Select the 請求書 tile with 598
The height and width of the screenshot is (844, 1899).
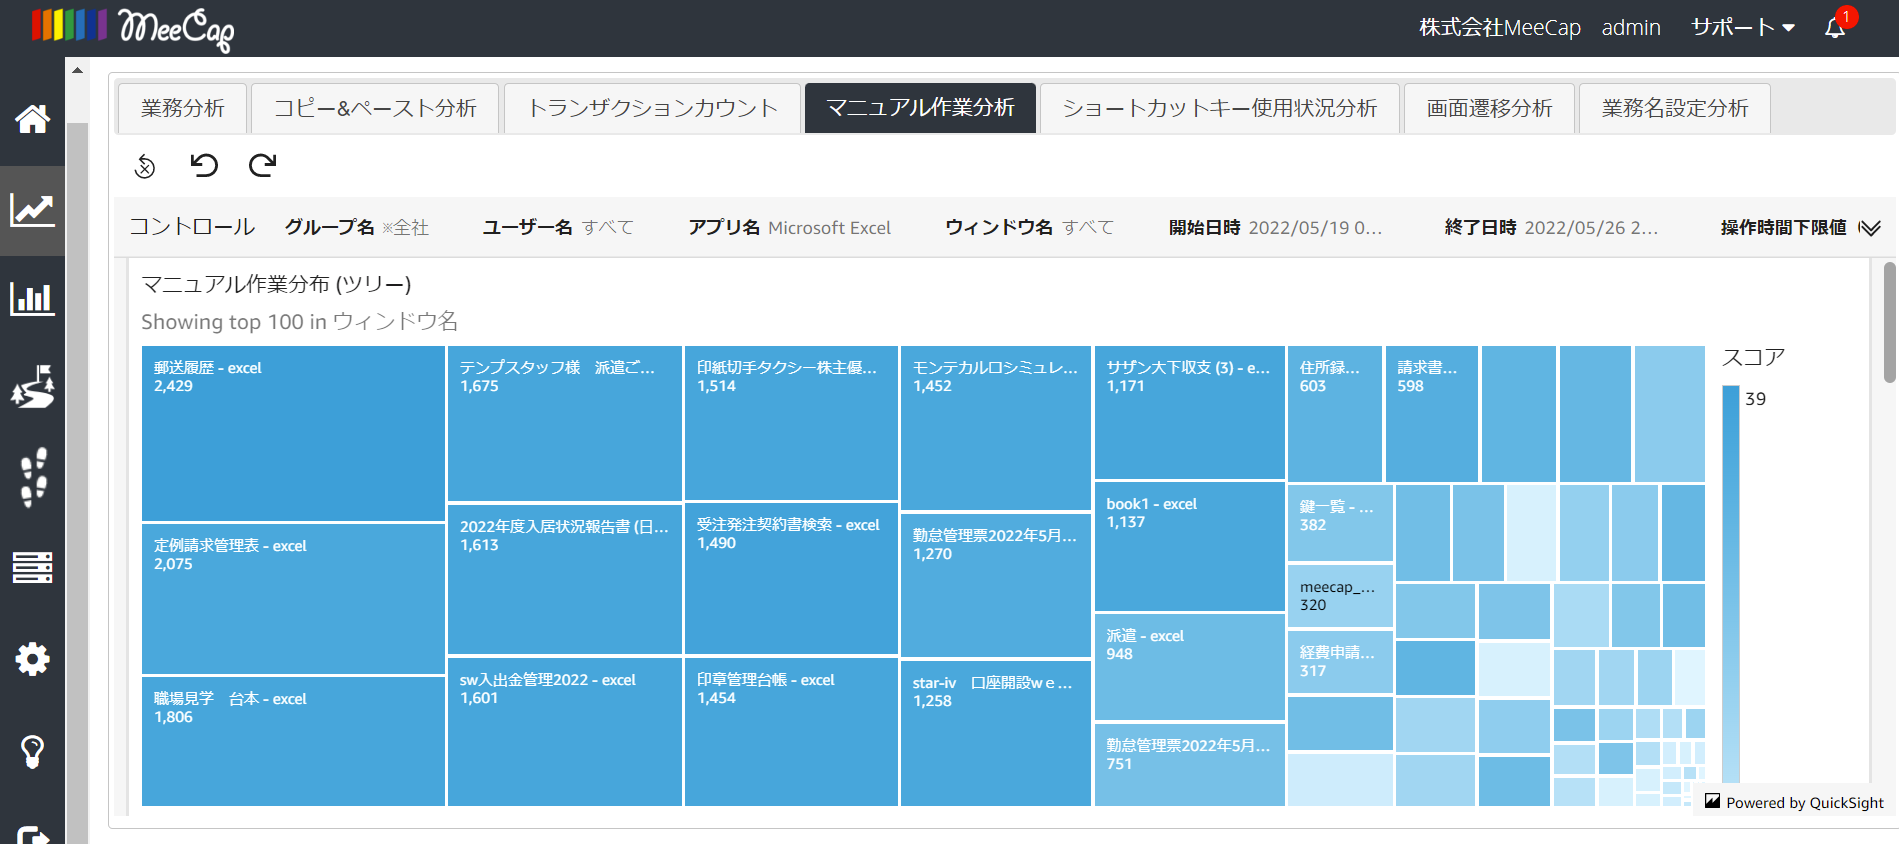[x=1432, y=414]
